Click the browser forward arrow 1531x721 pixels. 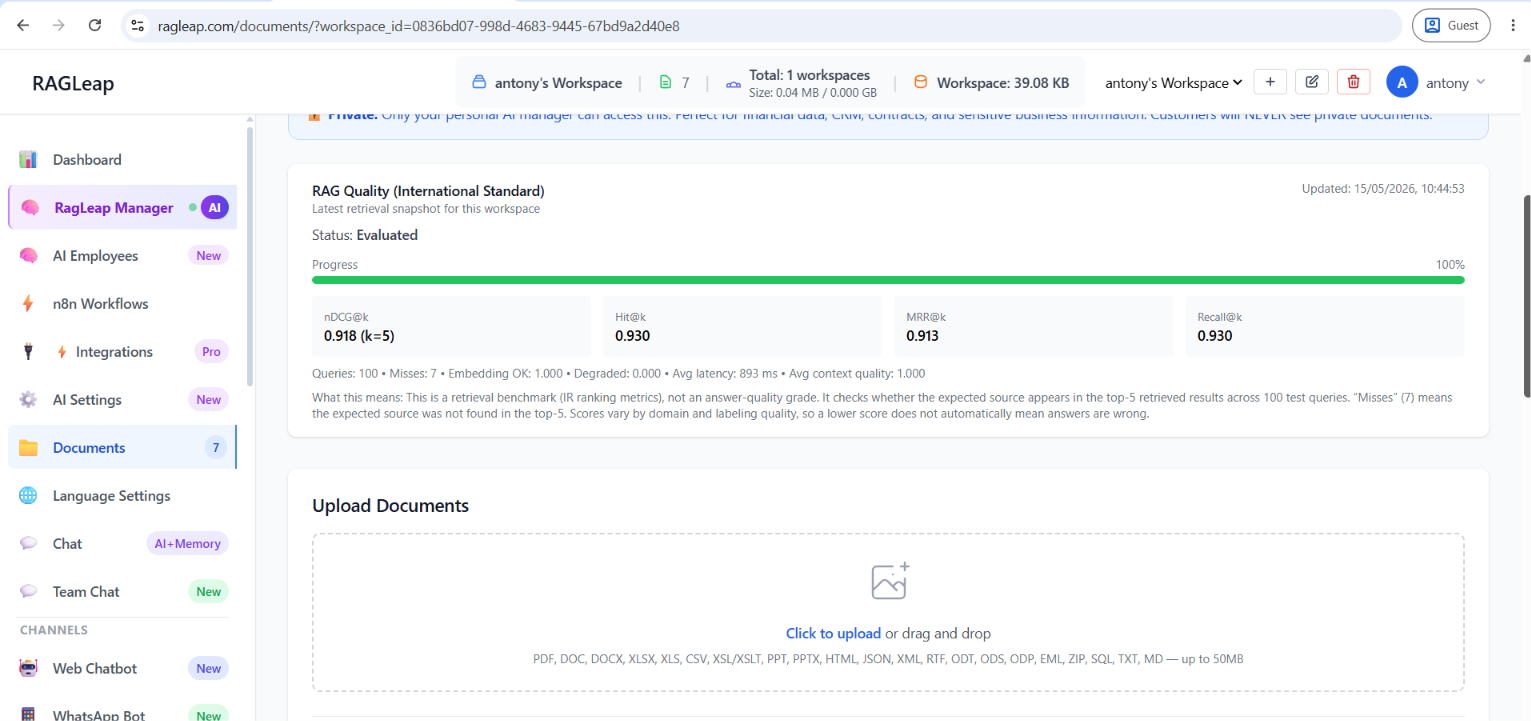[59, 25]
